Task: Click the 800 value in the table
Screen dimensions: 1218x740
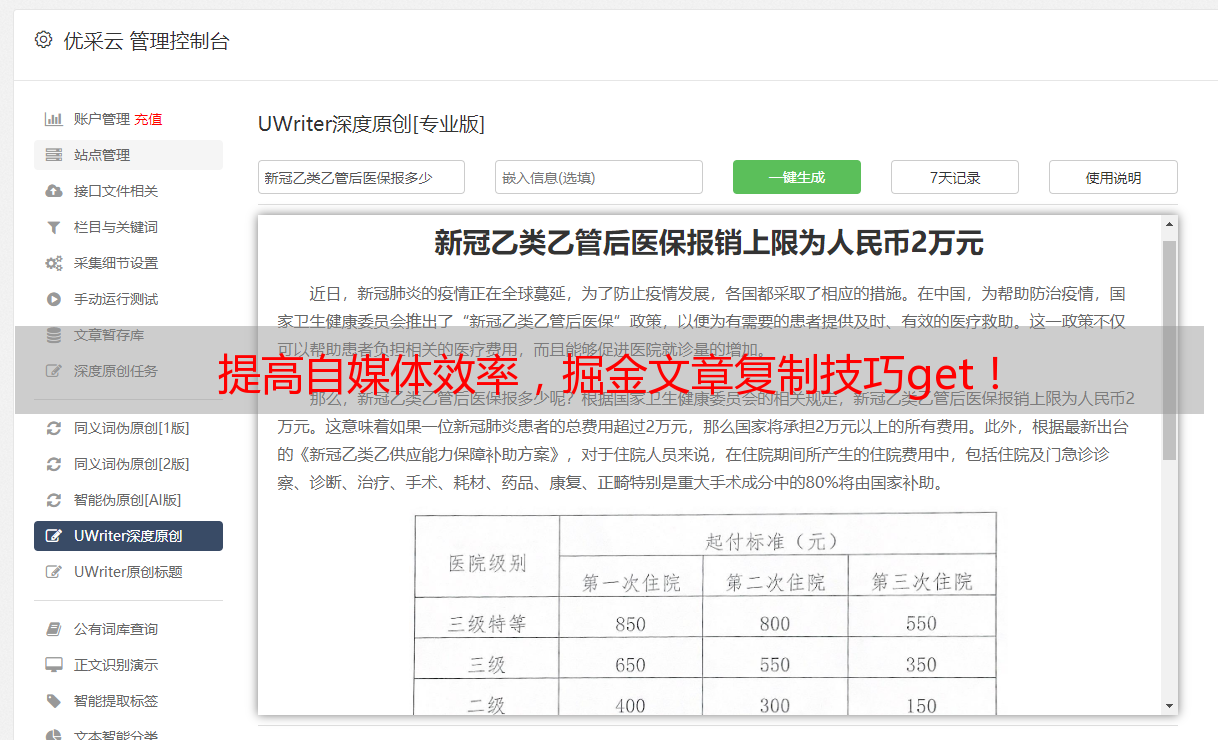Action: click(x=775, y=624)
